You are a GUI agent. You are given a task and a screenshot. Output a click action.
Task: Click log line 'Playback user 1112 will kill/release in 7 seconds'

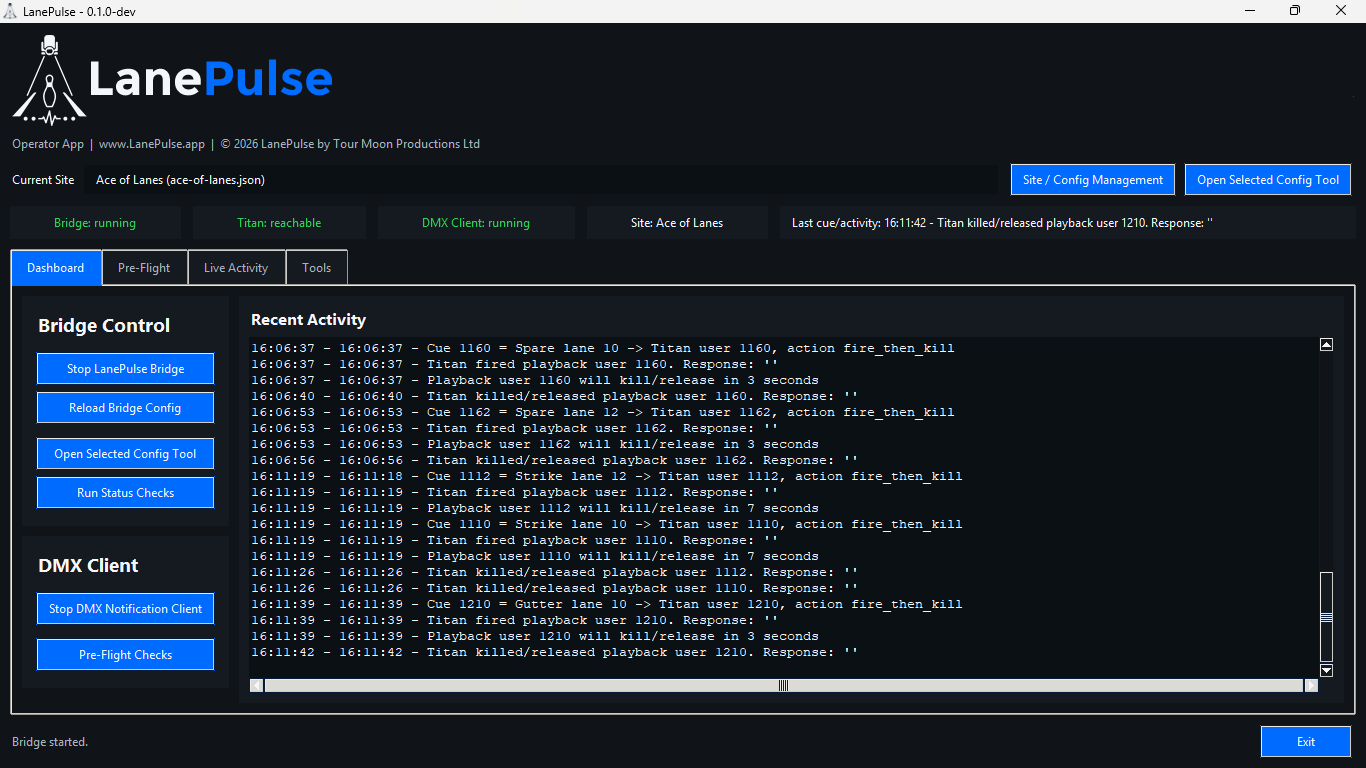click(x=535, y=509)
